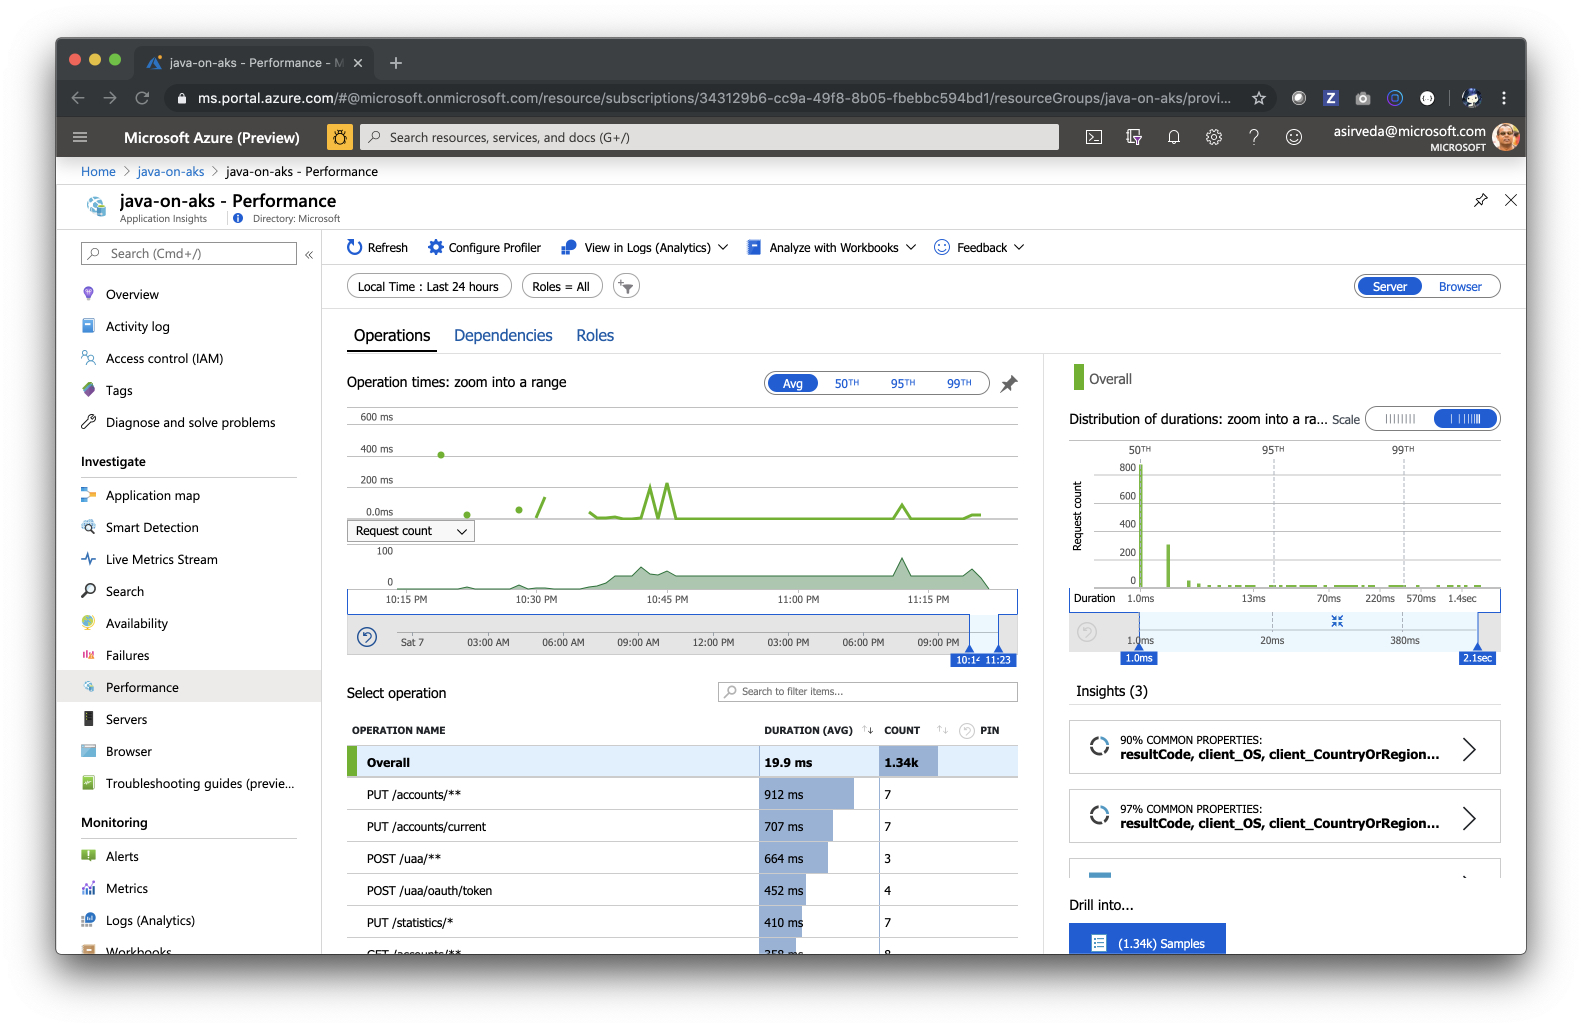Open account avatar for asirveda
The width and height of the screenshot is (1582, 1028).
pyautogui.click(x=1506, y=137)
